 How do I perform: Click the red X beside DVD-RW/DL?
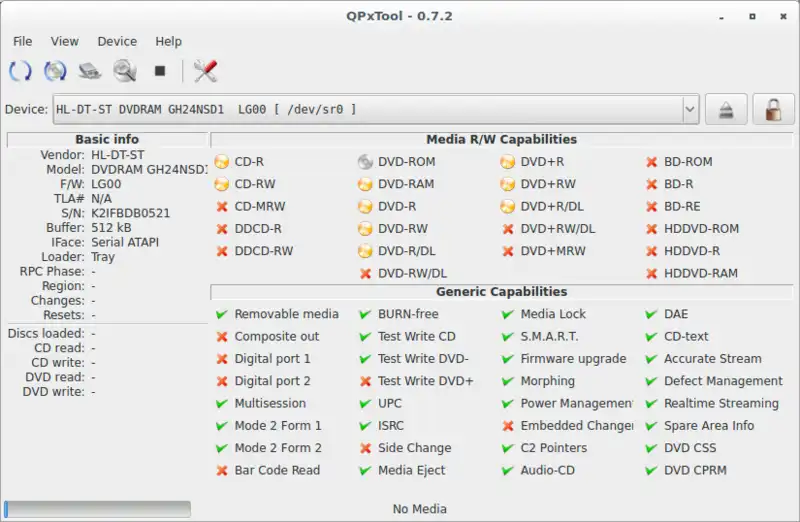click(x=365, y=274)
